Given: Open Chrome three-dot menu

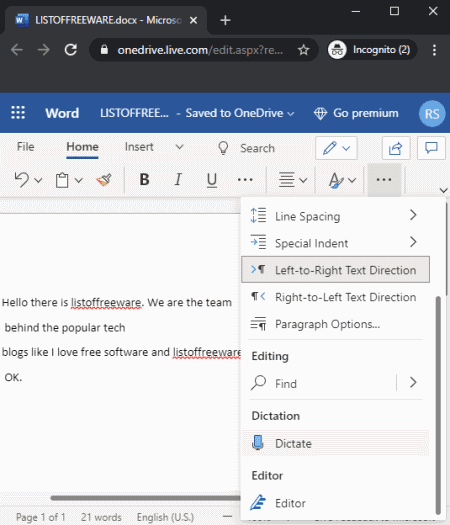Looking at the screenshot, I should pyautogui.click(x=434, y=50).
